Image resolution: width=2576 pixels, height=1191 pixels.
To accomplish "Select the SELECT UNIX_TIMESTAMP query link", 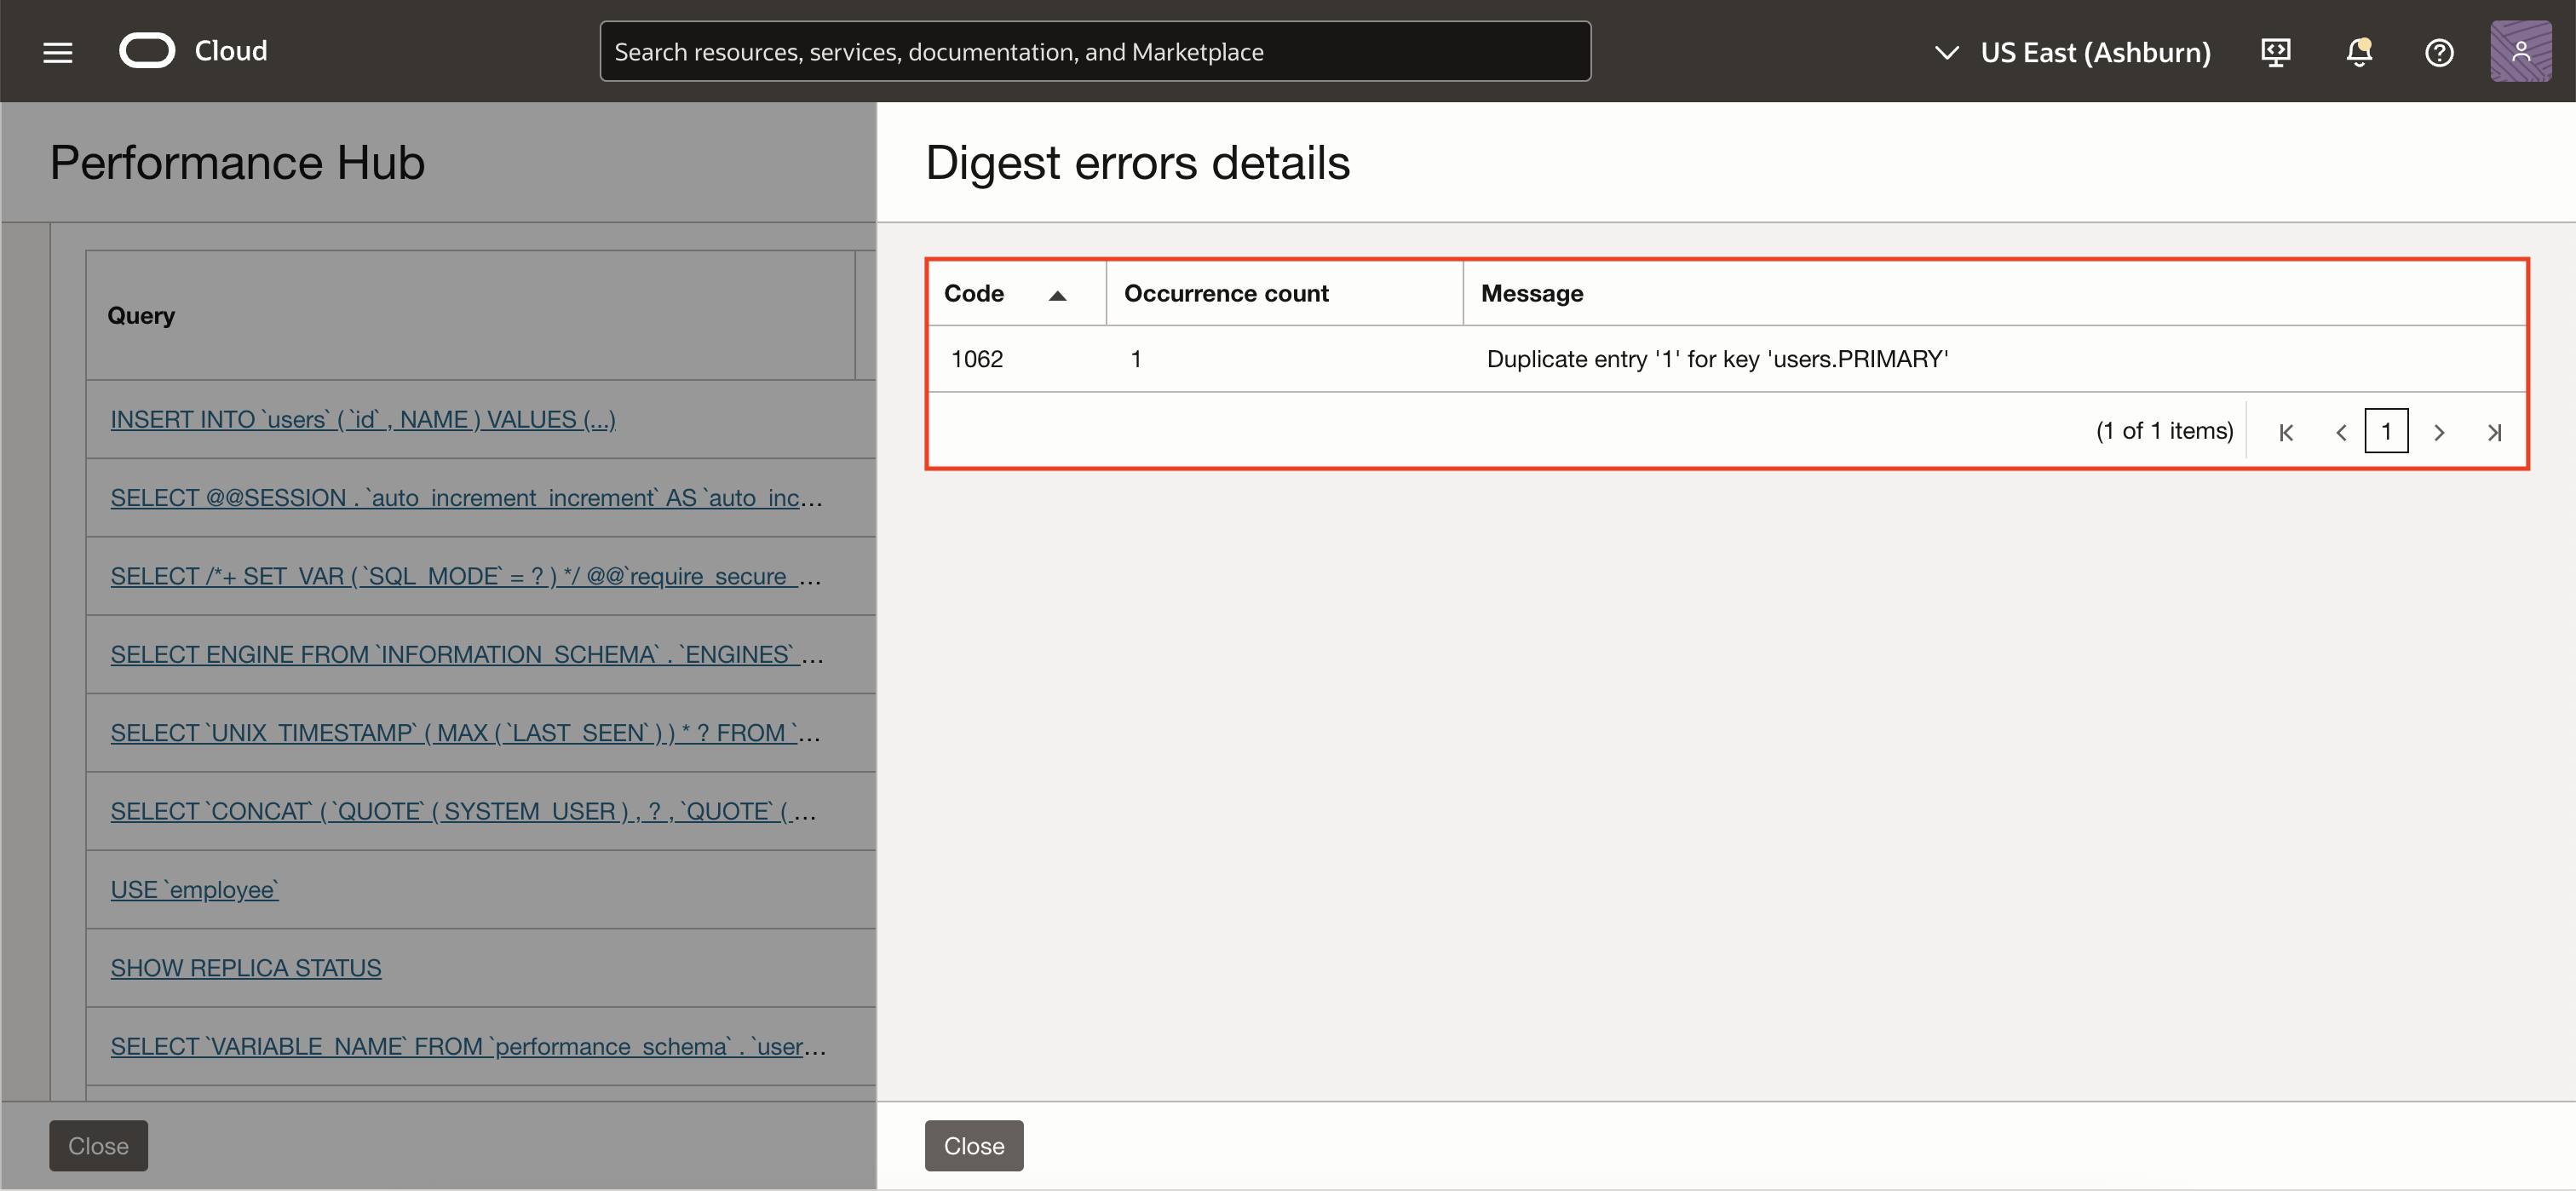I will click(464, 731).
